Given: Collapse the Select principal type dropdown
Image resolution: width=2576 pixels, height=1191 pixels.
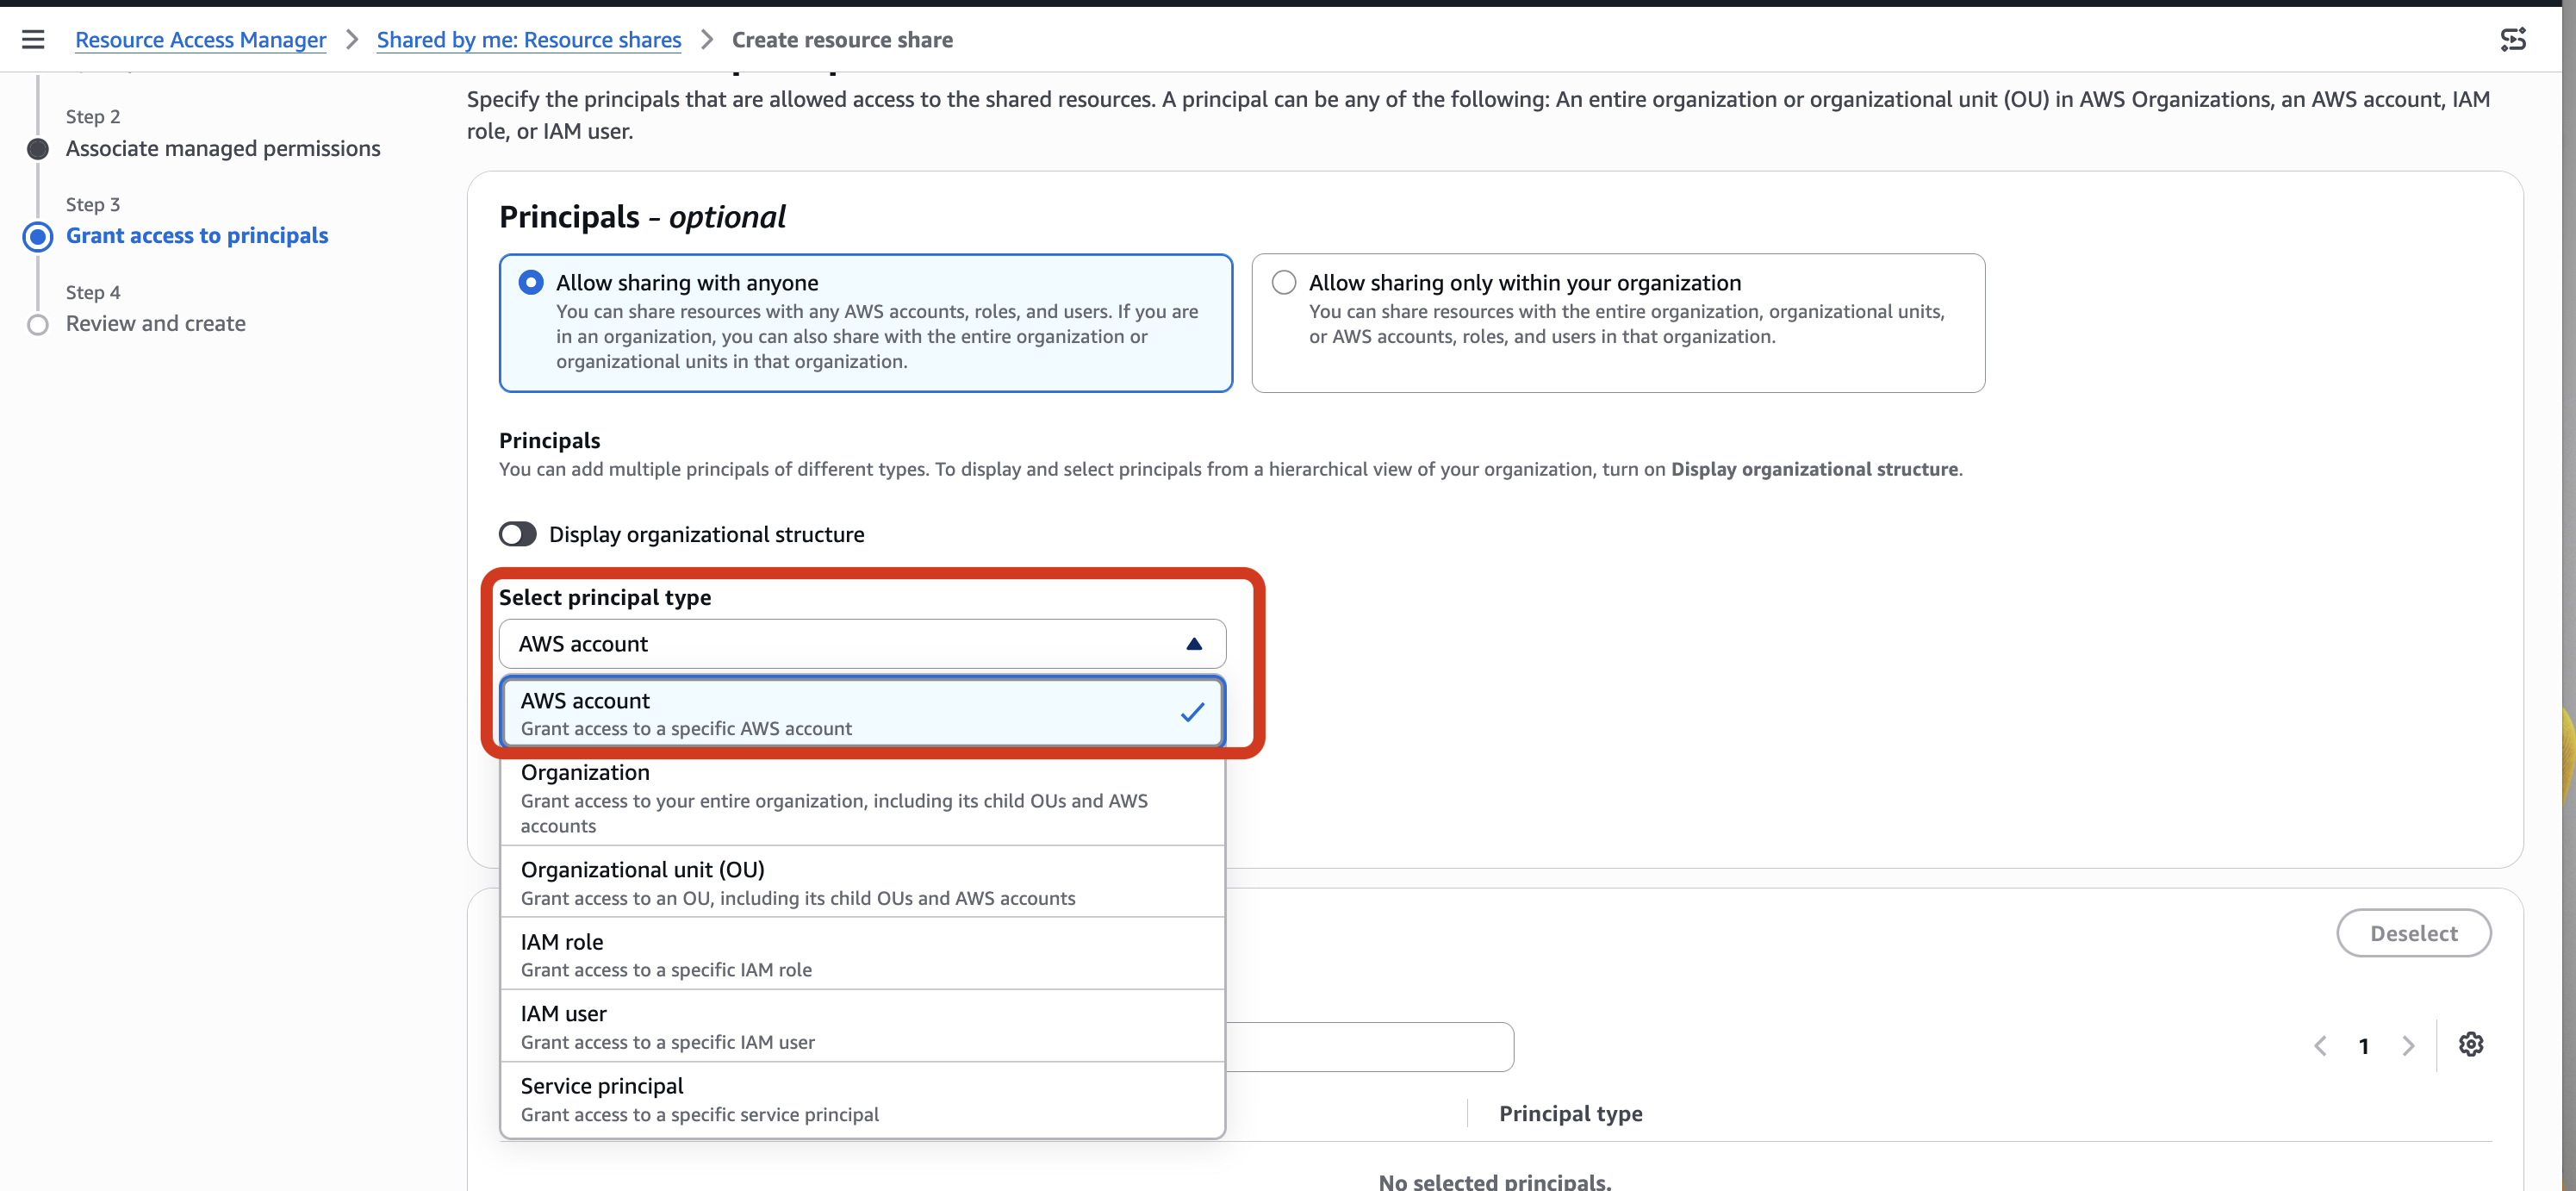Looking at the screenshot, I should coord(862,644).
